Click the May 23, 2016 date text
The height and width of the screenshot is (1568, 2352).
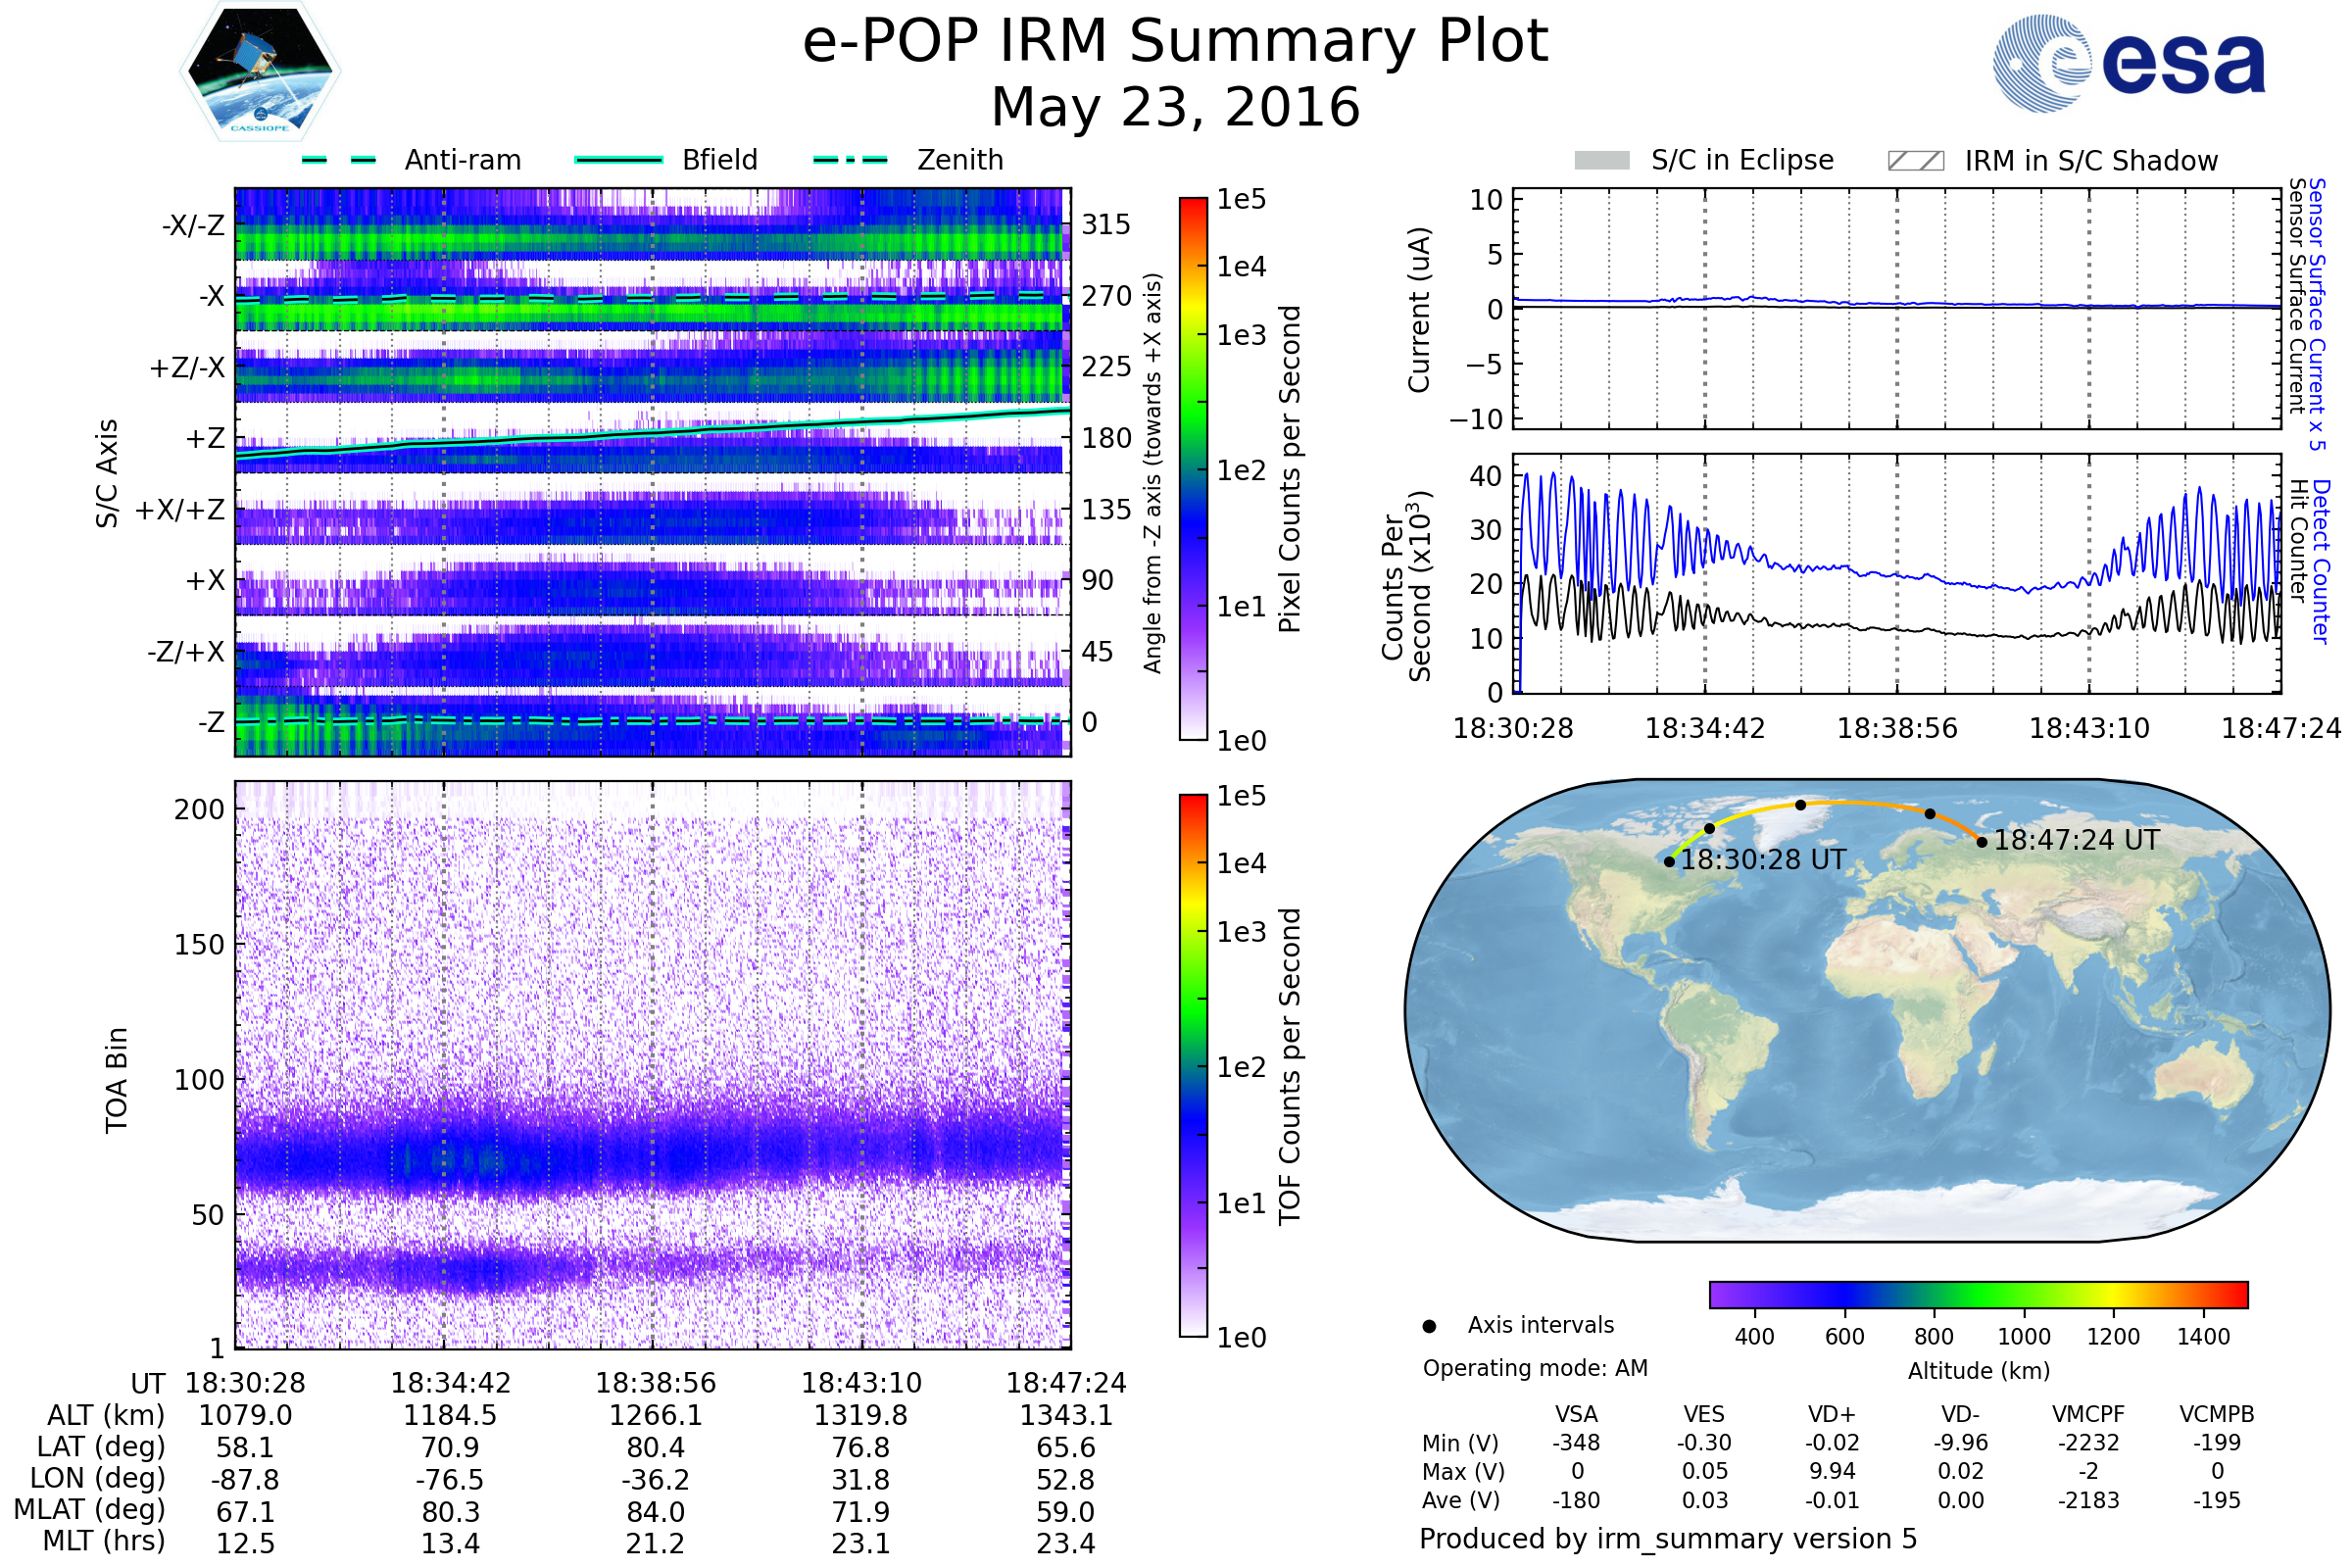(x=1175, y=108)
